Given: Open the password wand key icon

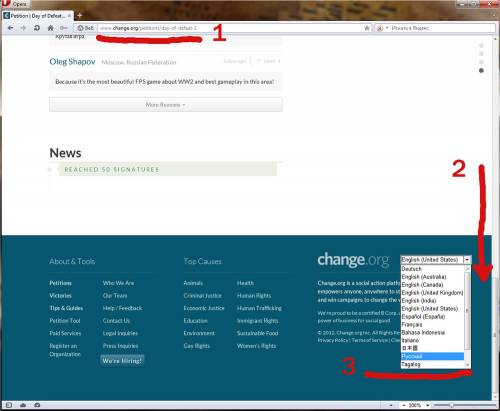Looking at the screenshot, I should coord(64,28).
